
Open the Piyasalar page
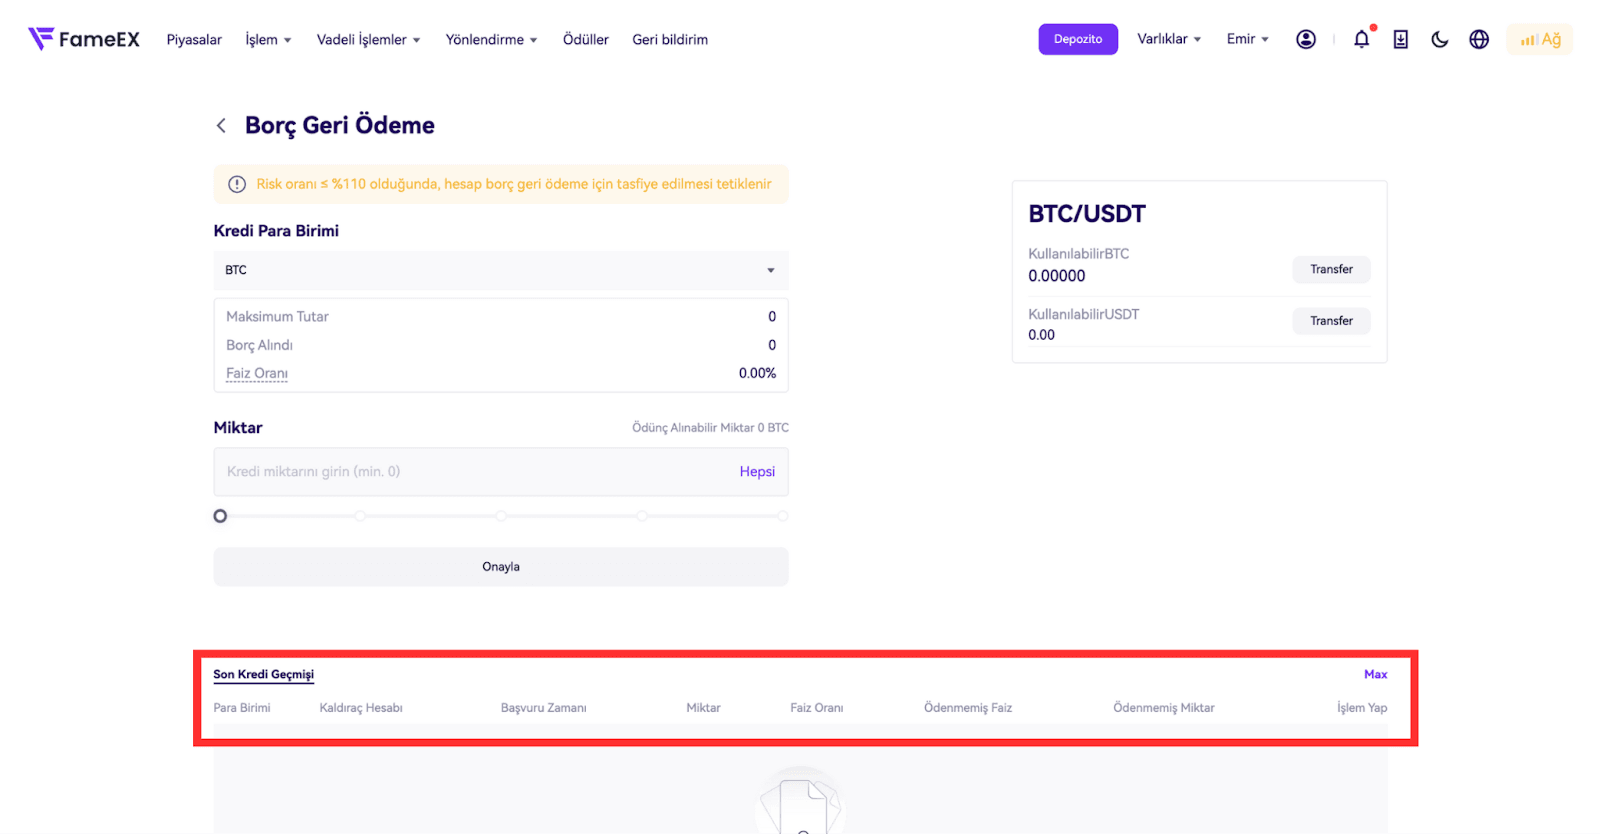click(194, 40)
